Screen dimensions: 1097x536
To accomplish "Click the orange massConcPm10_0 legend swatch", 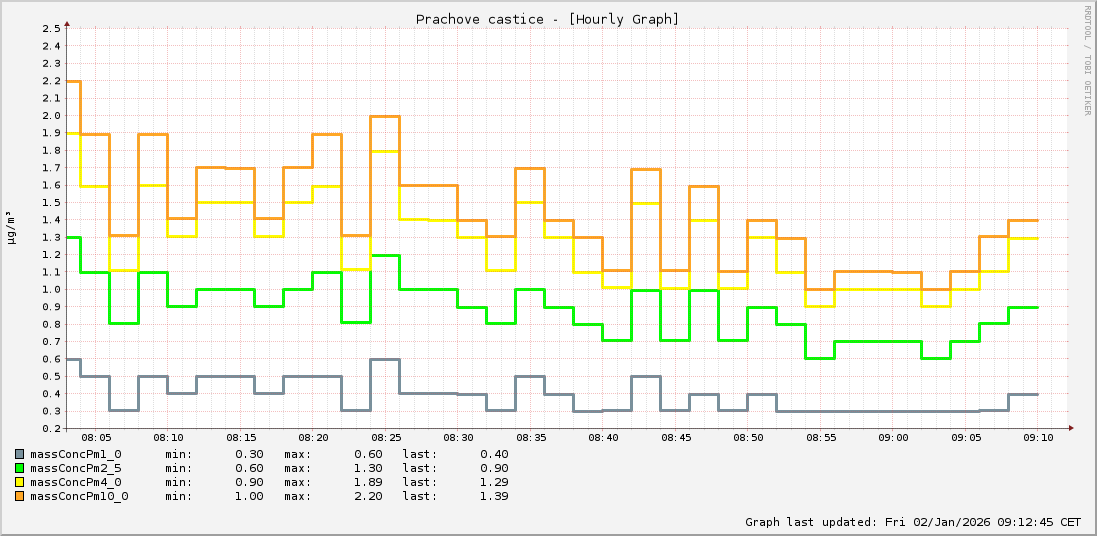I will [19, 496].
